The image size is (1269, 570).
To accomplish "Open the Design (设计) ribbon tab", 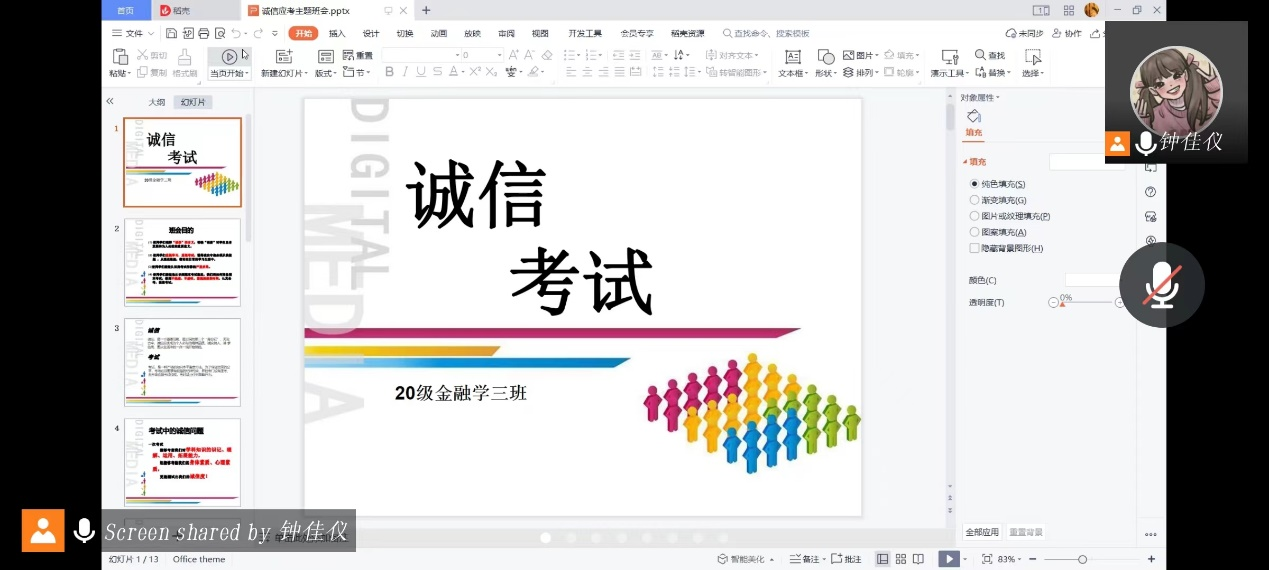I will pos(371,33).
